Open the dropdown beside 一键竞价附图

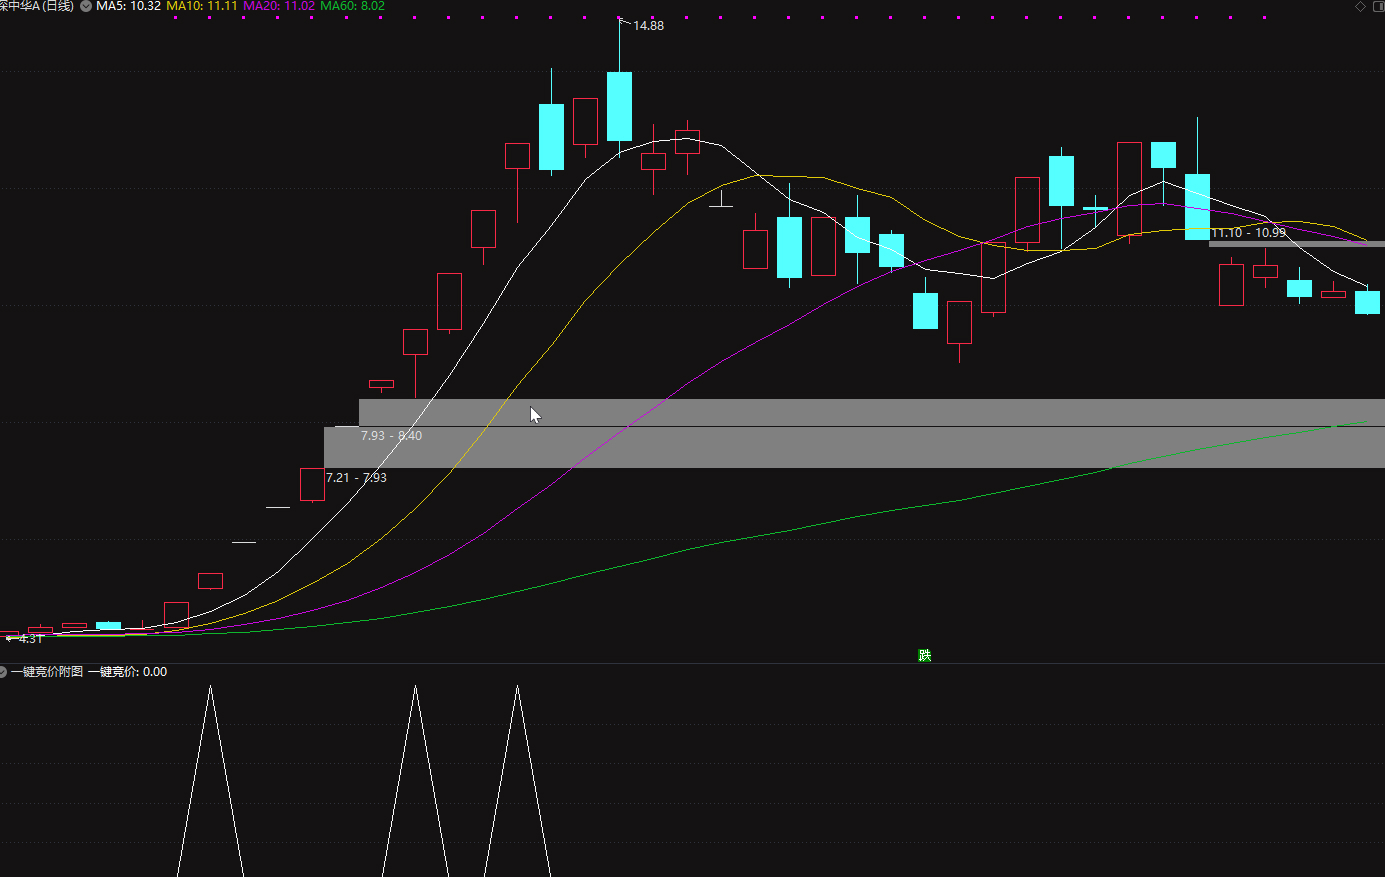point(3,672)
